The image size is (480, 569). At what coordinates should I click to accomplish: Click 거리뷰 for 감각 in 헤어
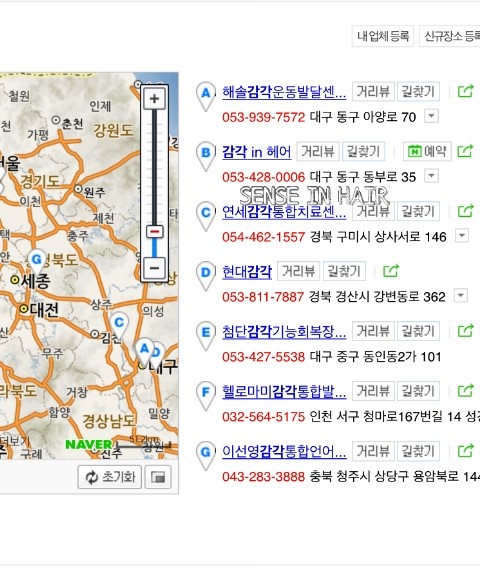pyautogui.click(x=318, y=151)
